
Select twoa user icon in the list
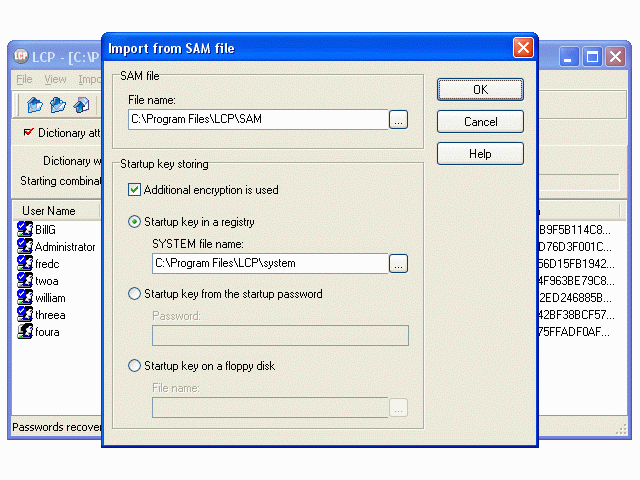click(x=25, y=280)
